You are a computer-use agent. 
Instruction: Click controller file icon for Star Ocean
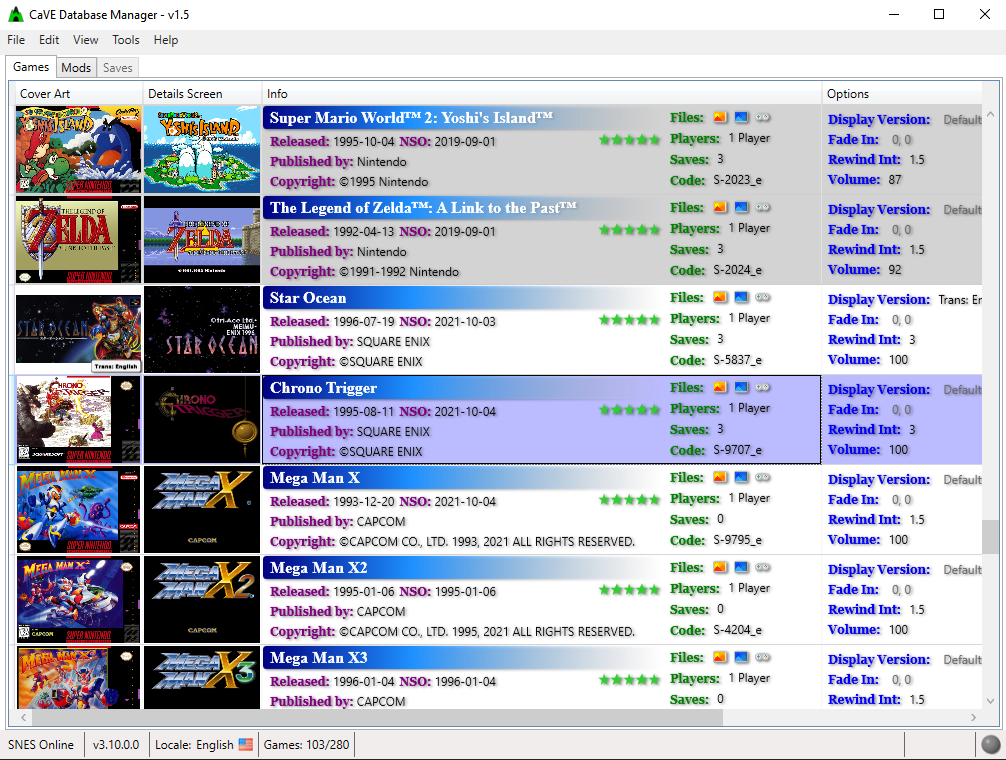762,297
